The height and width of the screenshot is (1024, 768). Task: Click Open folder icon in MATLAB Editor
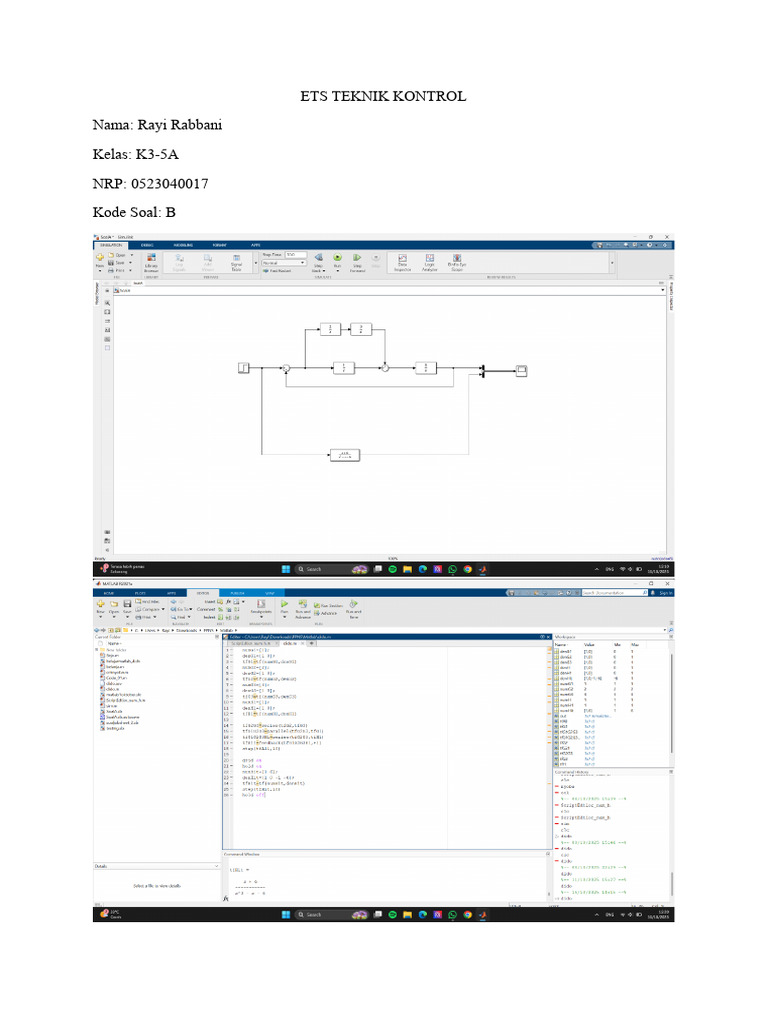point(114,607)
